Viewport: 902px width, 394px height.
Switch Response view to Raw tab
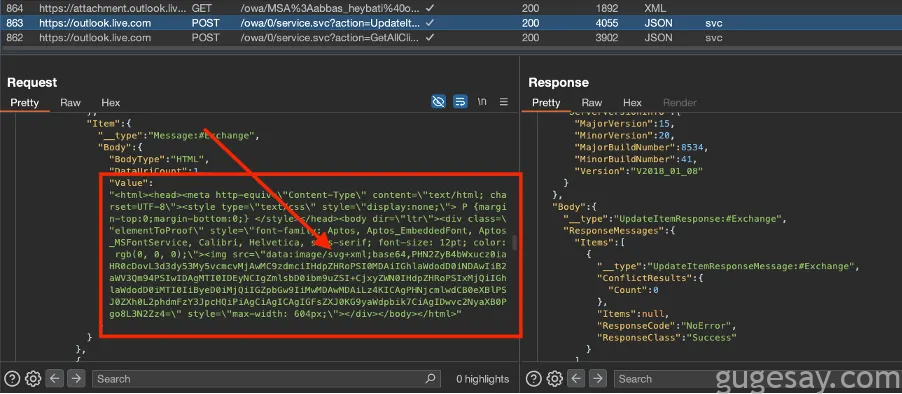click(591, 102)
